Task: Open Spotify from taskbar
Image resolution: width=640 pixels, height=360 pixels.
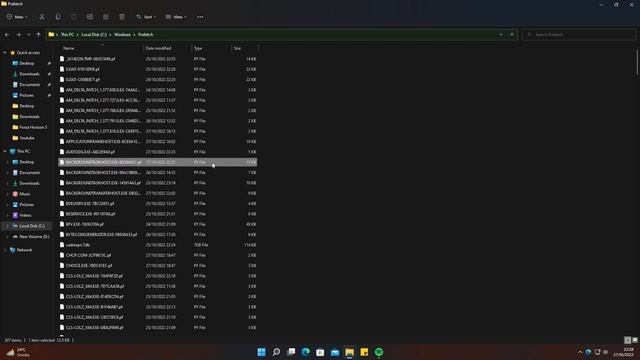Action: [x=379, y=352]
